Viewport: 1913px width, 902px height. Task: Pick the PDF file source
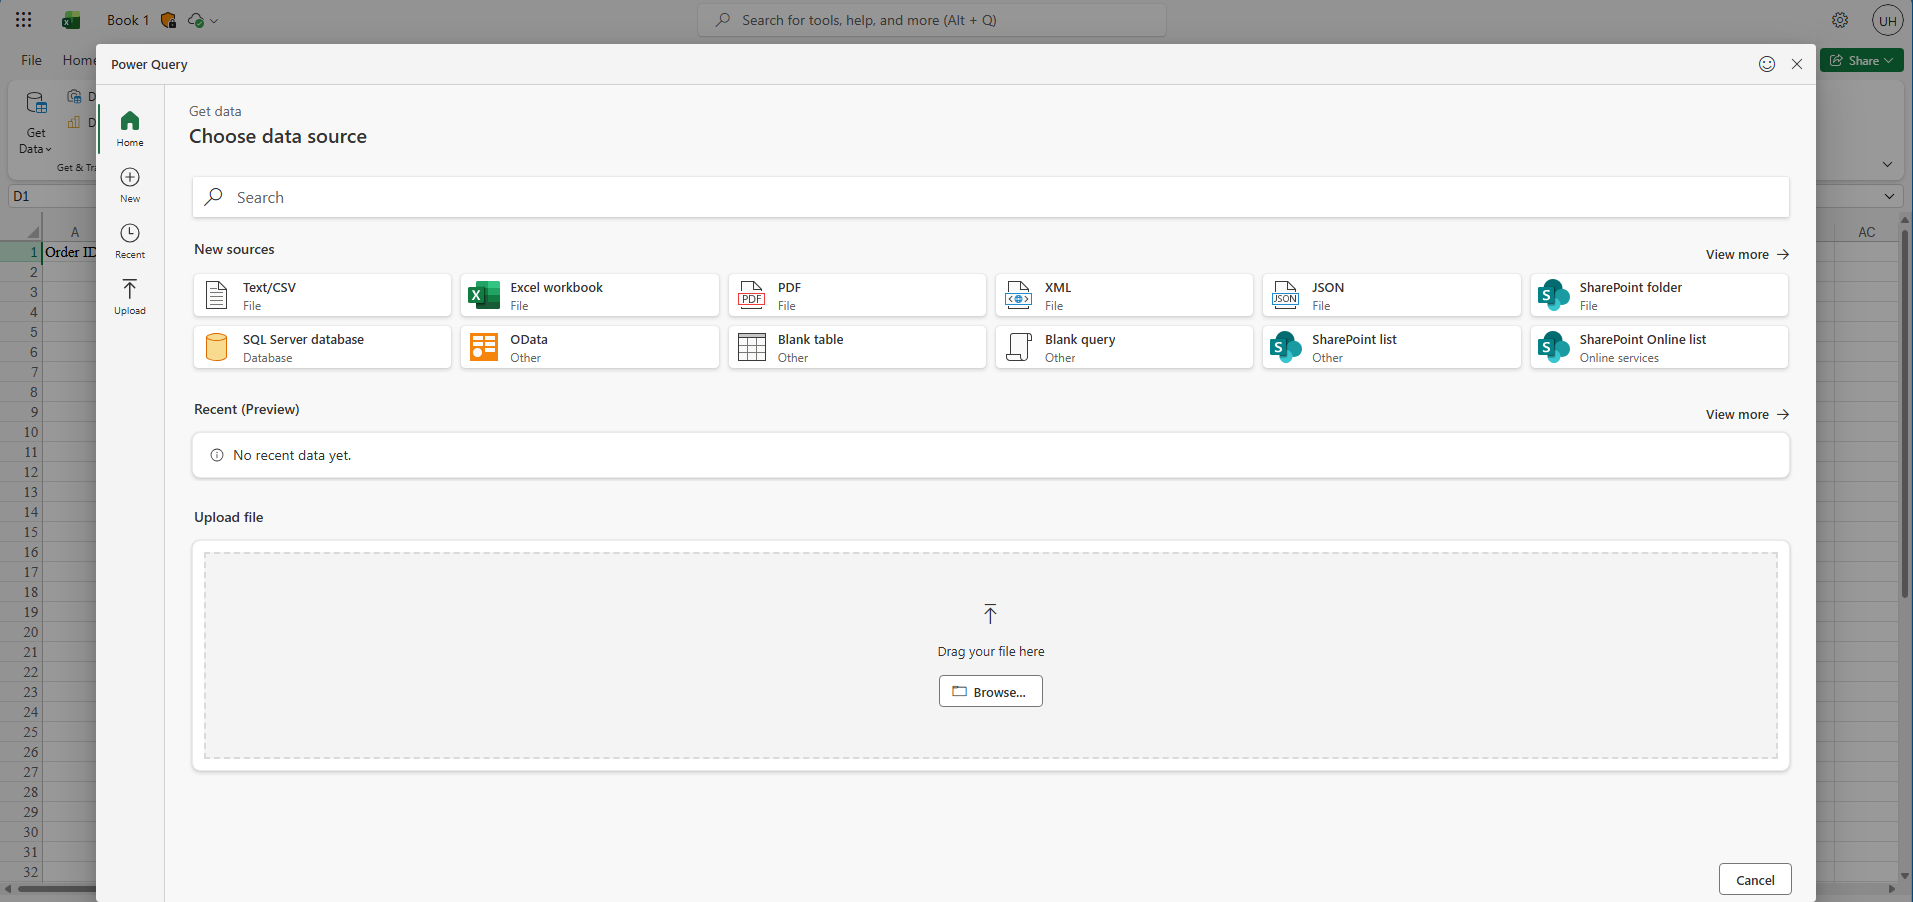click(x=857, y=295)
